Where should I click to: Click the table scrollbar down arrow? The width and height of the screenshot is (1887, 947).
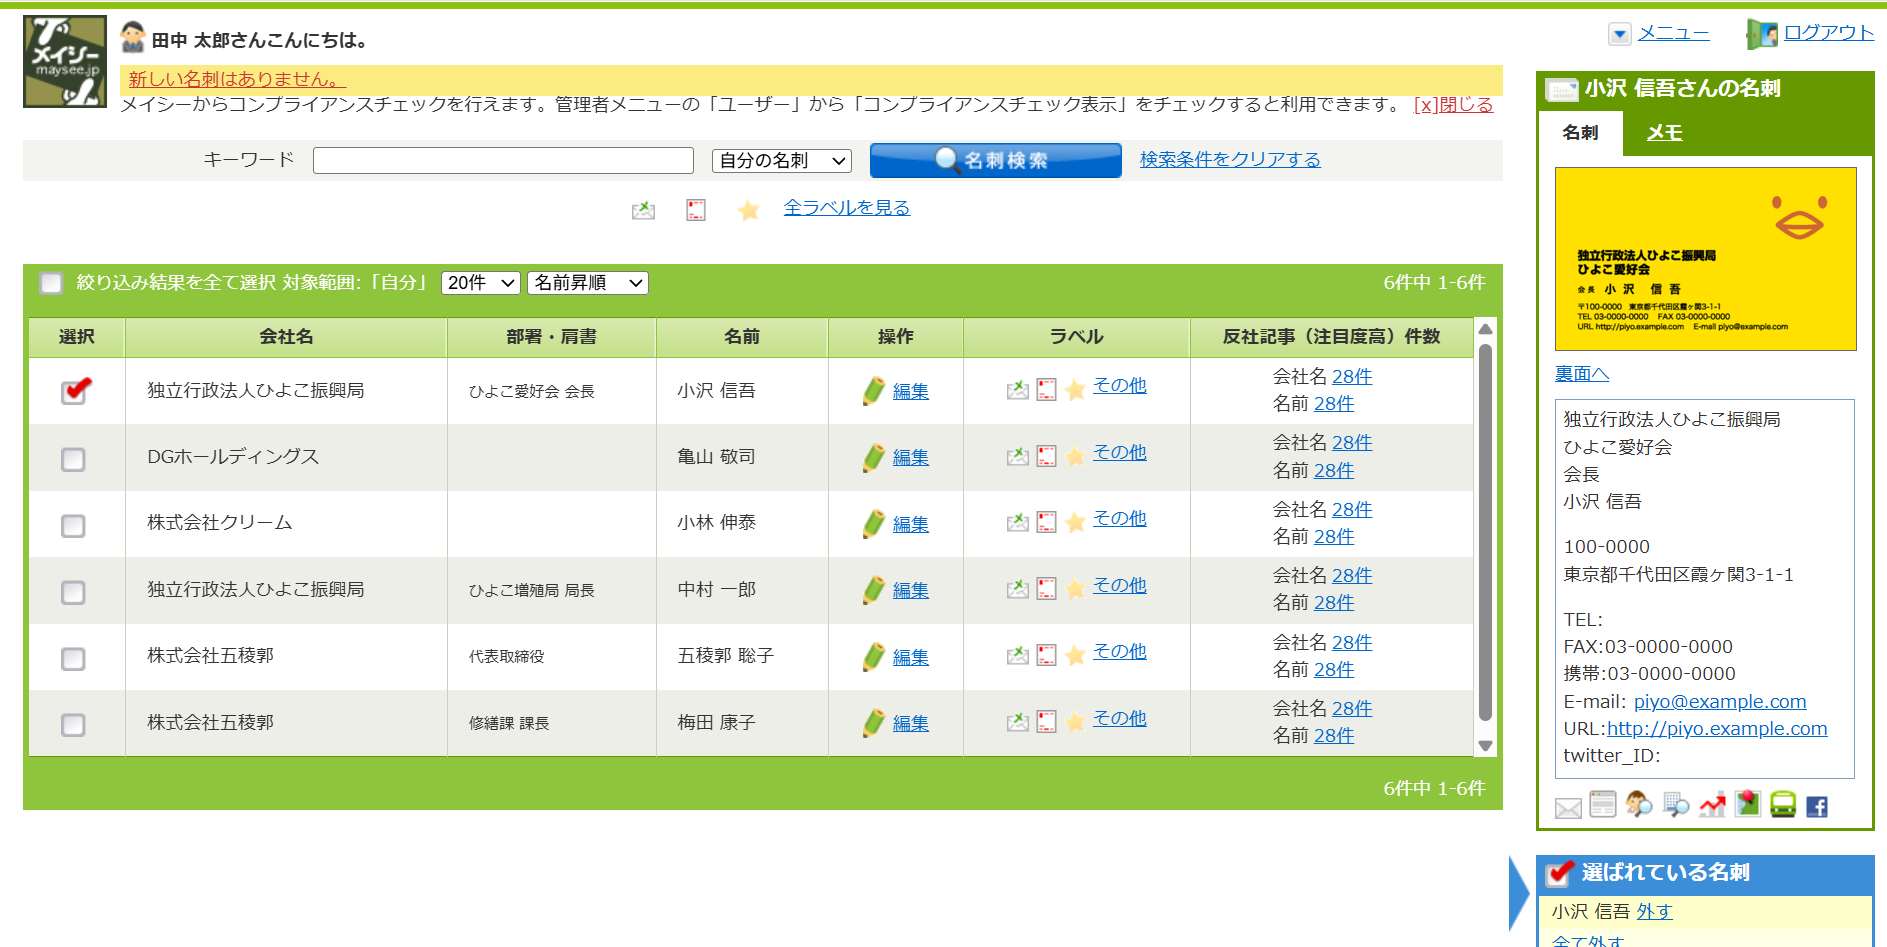1485,745
